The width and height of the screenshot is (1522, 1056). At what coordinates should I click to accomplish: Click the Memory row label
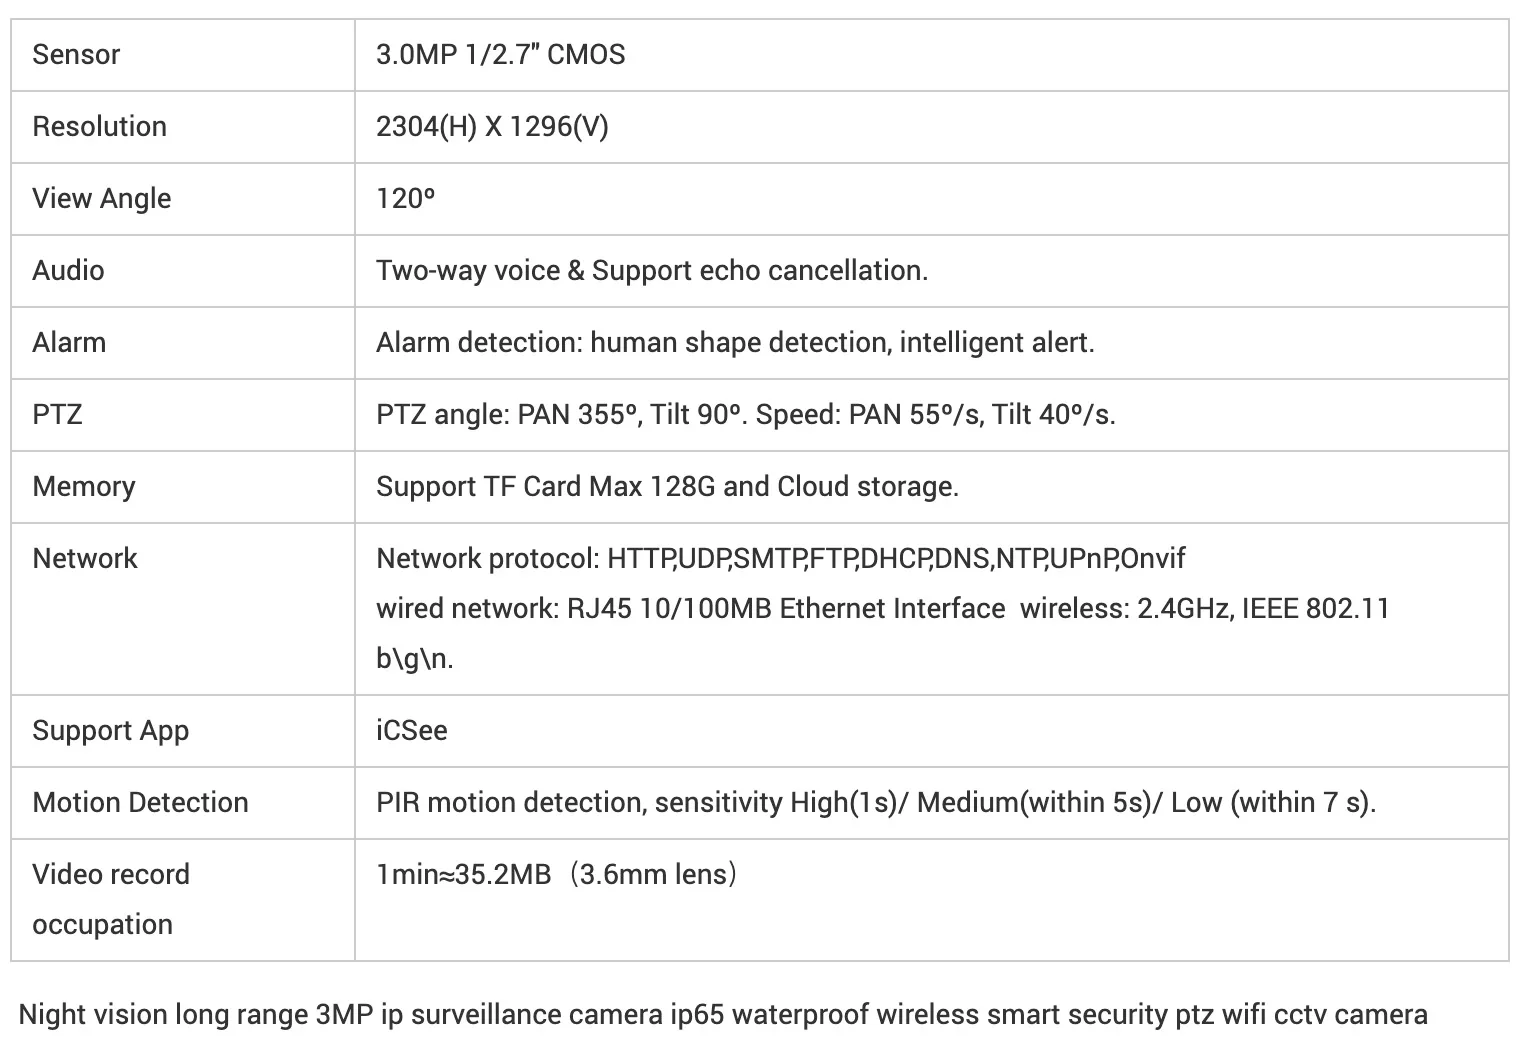point(84,487)
